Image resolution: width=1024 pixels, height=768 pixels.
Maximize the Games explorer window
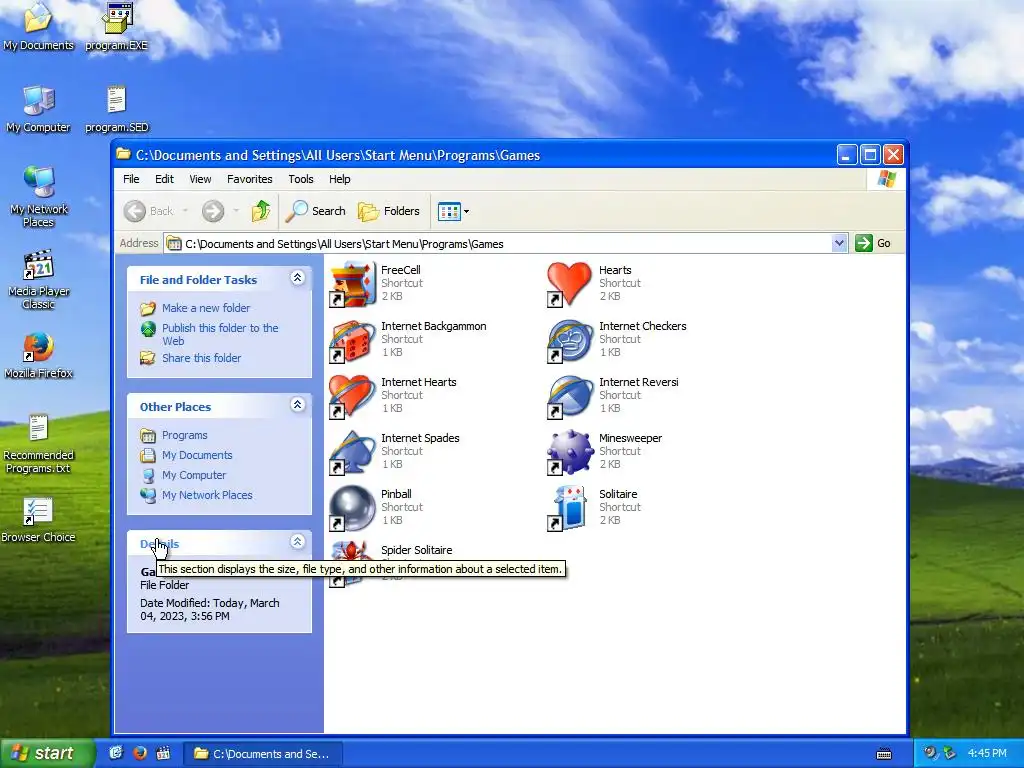pos(870,155)
